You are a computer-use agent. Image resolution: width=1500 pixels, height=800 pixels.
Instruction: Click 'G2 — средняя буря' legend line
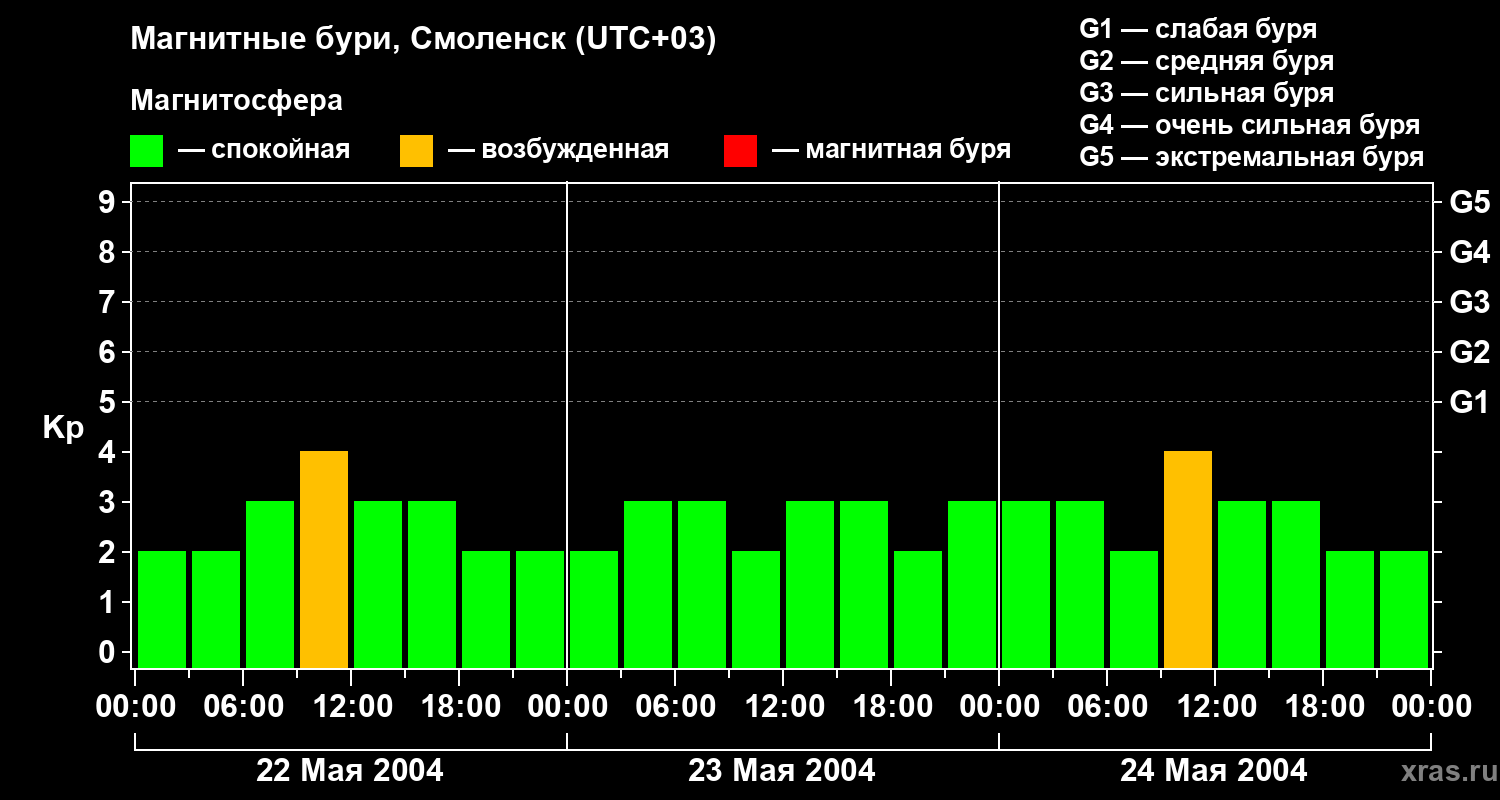coord(1207,61)
